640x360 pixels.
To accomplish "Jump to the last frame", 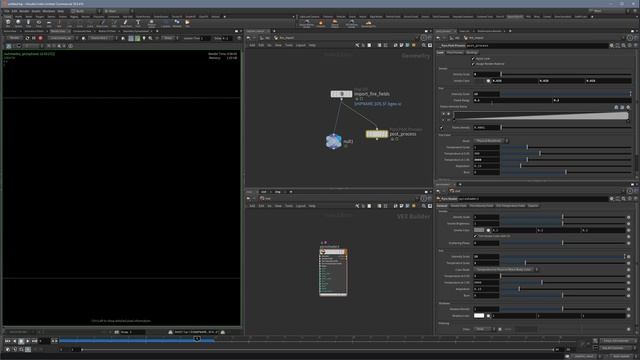I will (35, 341).
